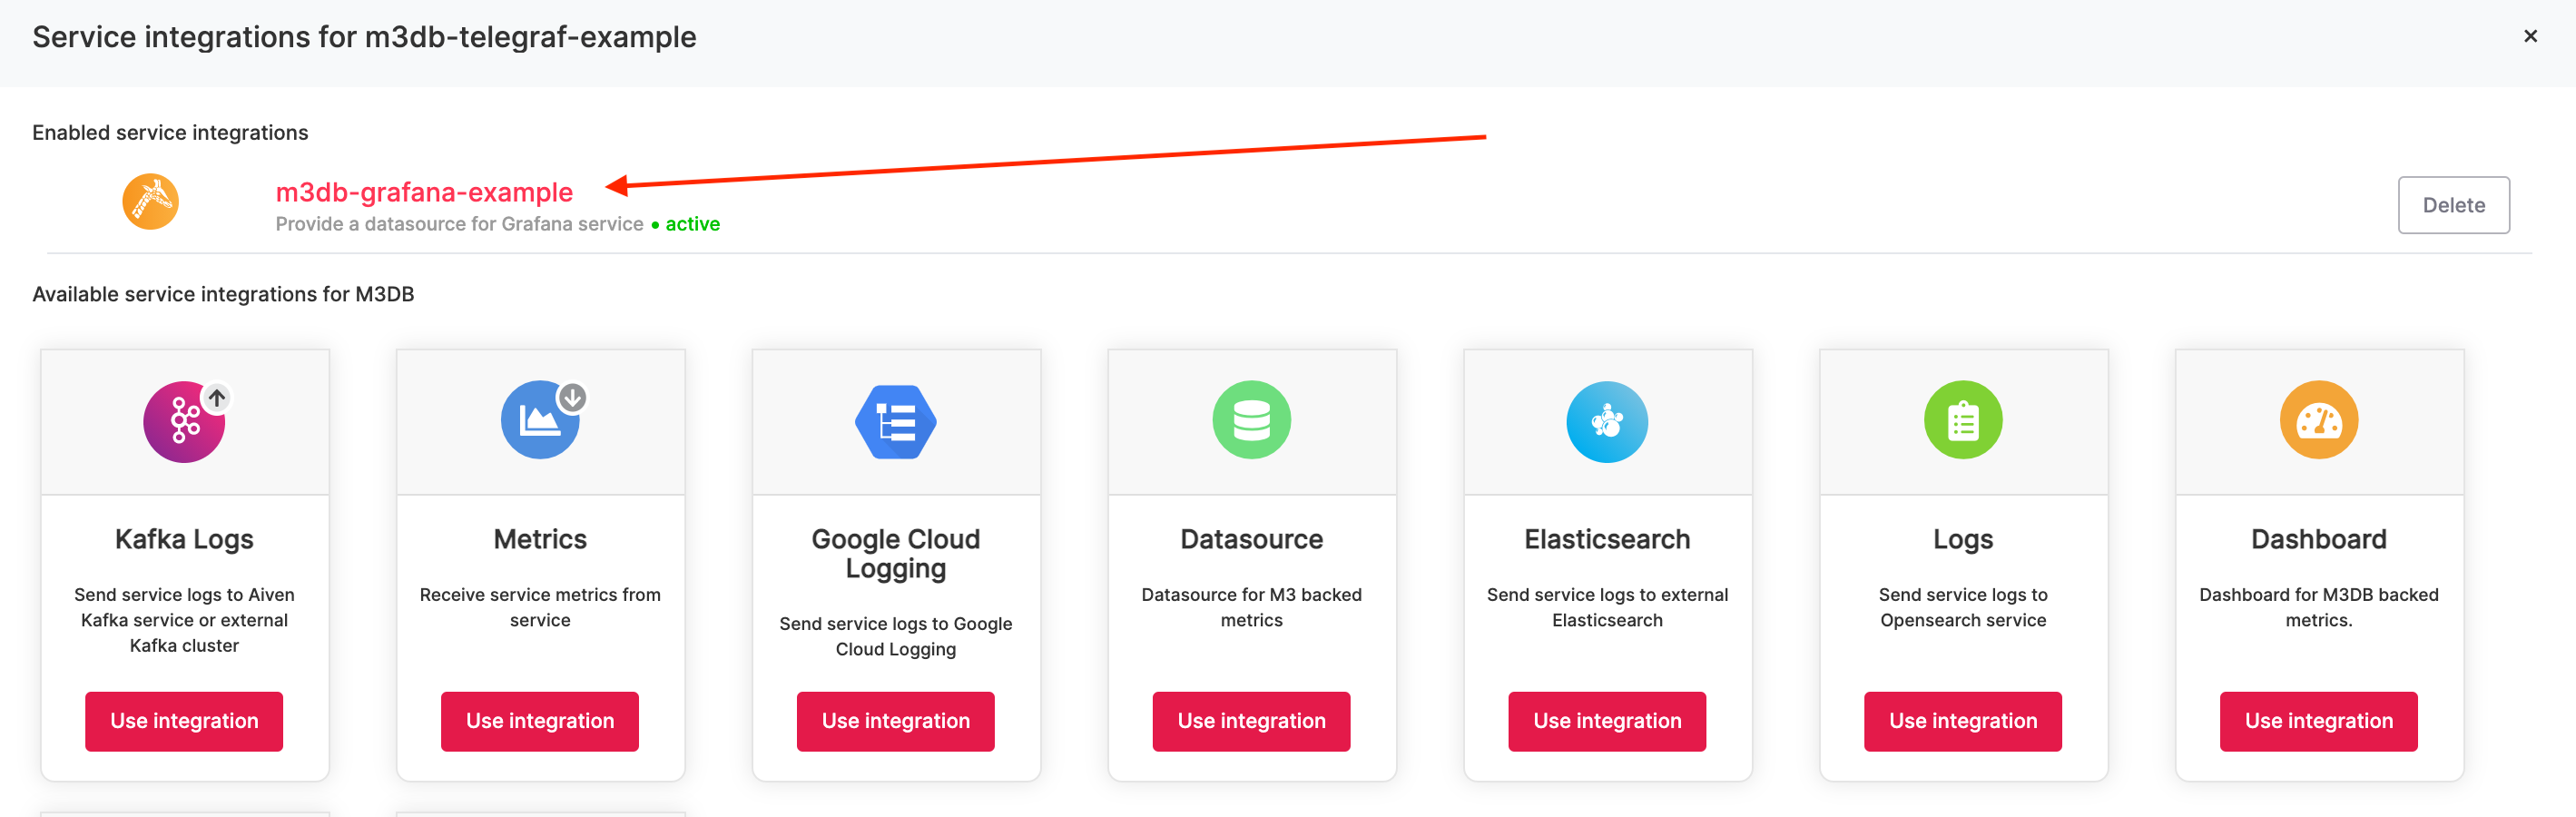
Task: Click the 'Enabled service integrations' heading
Action: 170,133
